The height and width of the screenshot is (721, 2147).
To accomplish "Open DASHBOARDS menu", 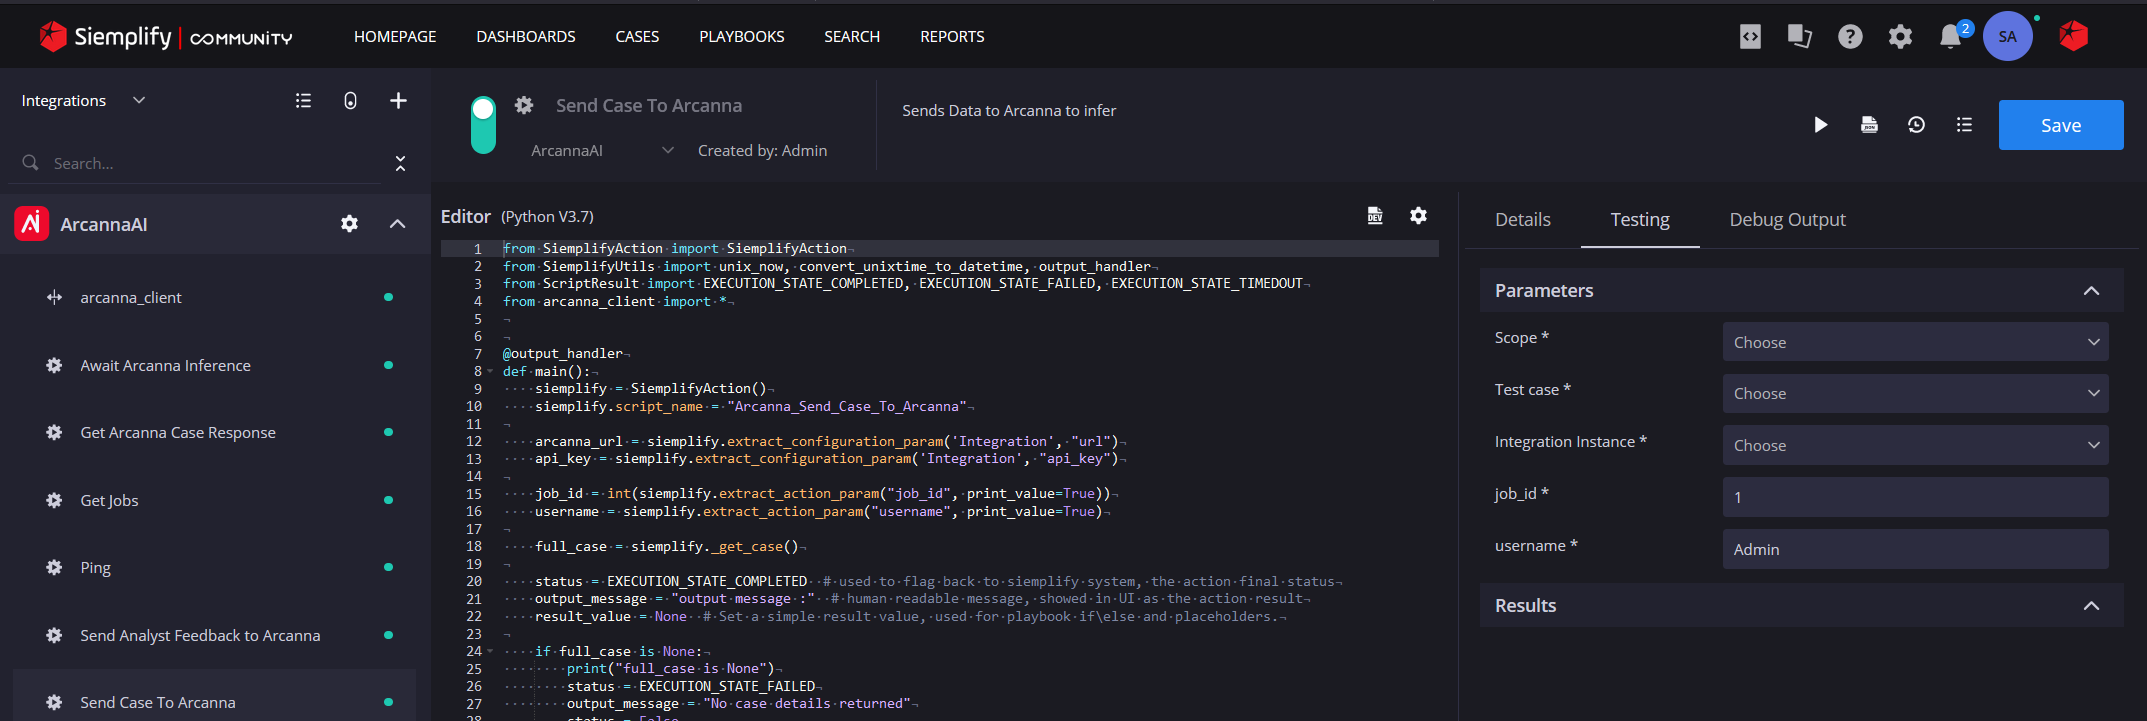I will click(526, 37).
